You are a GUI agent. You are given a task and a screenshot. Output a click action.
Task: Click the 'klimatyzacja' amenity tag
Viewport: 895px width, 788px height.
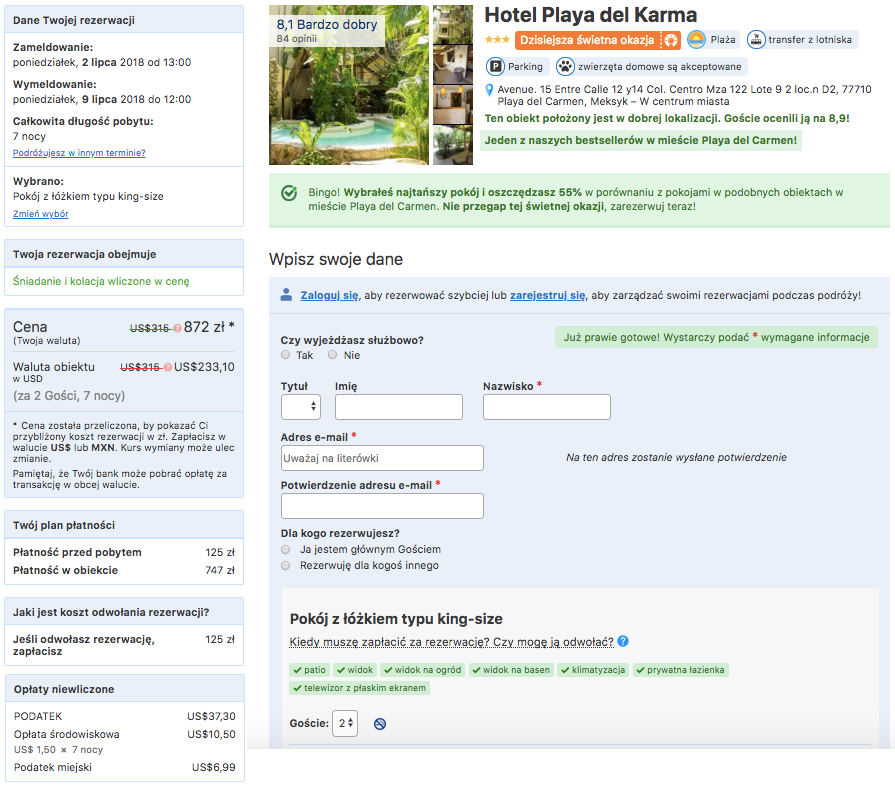tap(594, 670)
